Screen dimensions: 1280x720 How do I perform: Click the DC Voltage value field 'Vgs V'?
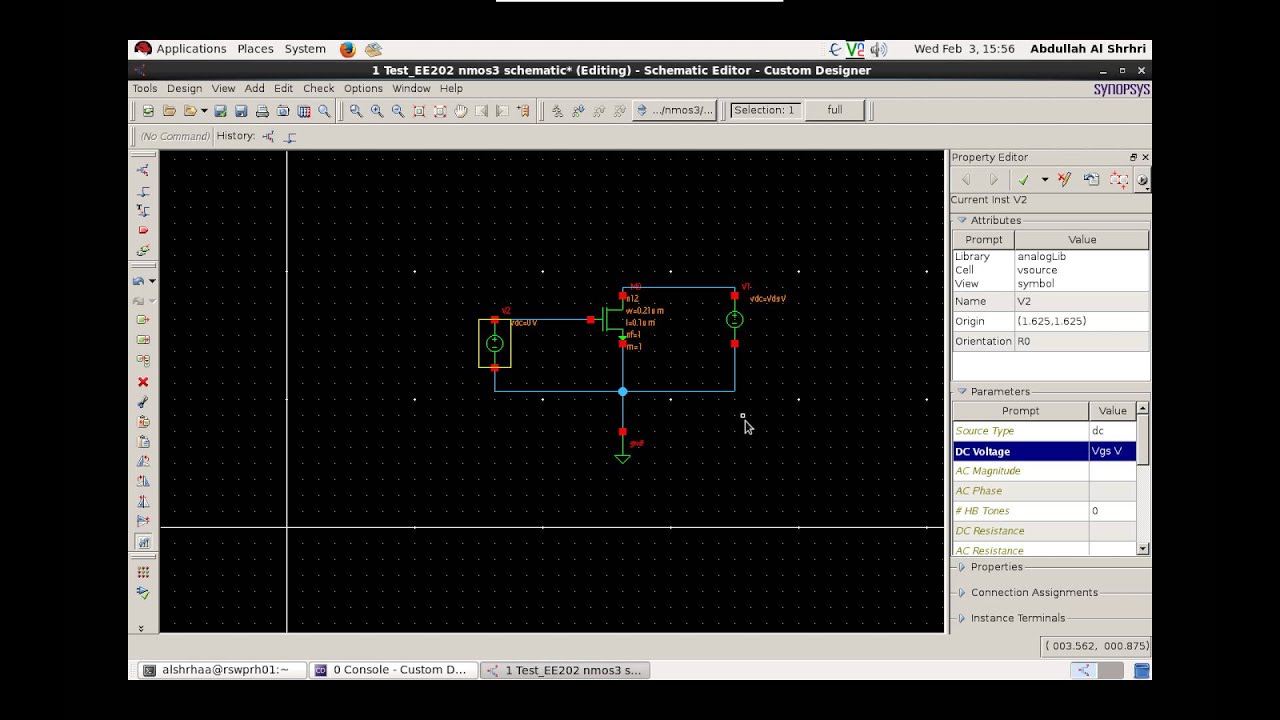[x=1112, y=451]
